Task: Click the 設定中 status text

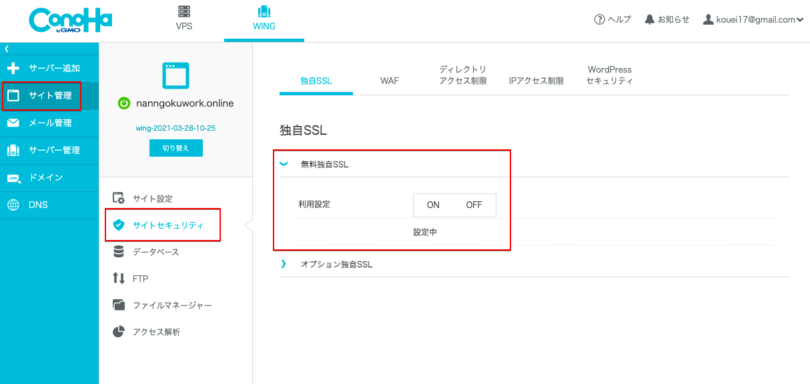Action: [425, 233]
